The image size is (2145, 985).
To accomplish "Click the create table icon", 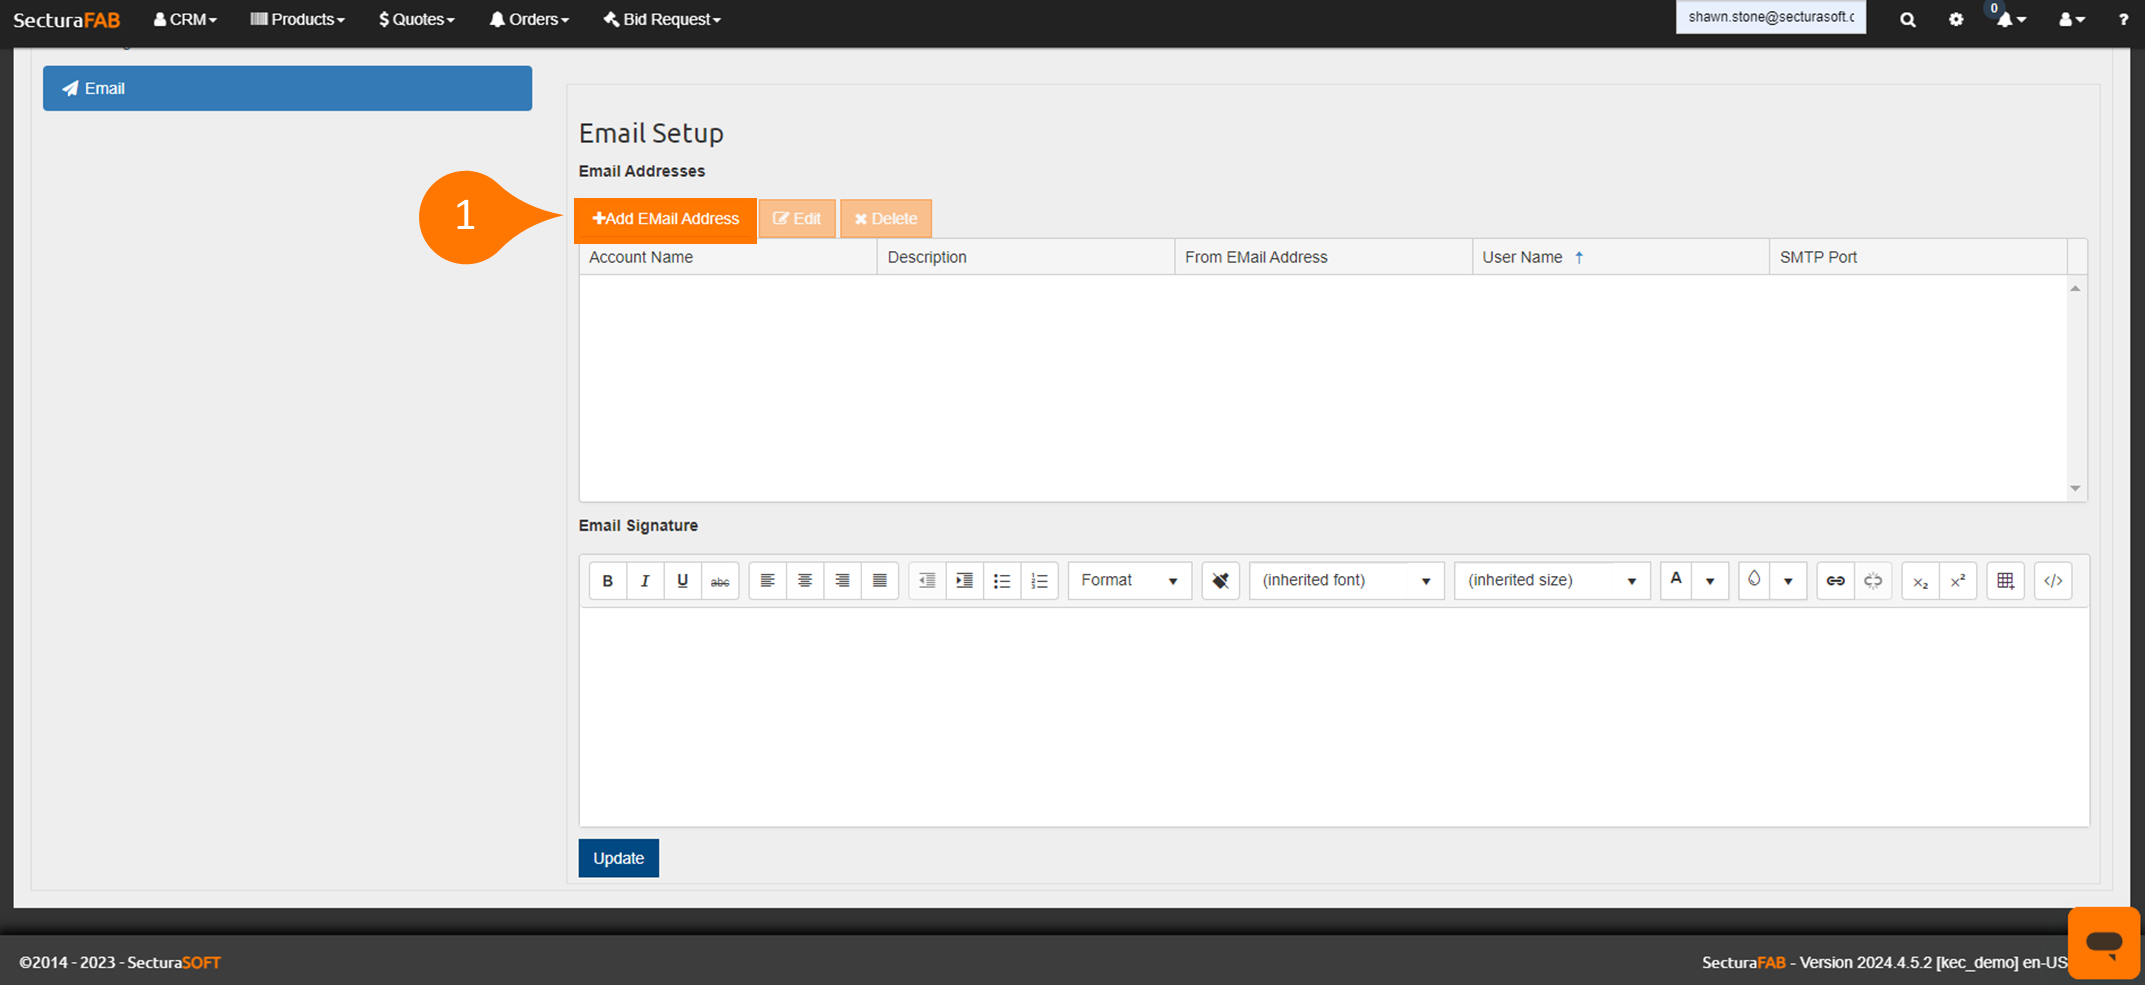I will [2005, 581].
